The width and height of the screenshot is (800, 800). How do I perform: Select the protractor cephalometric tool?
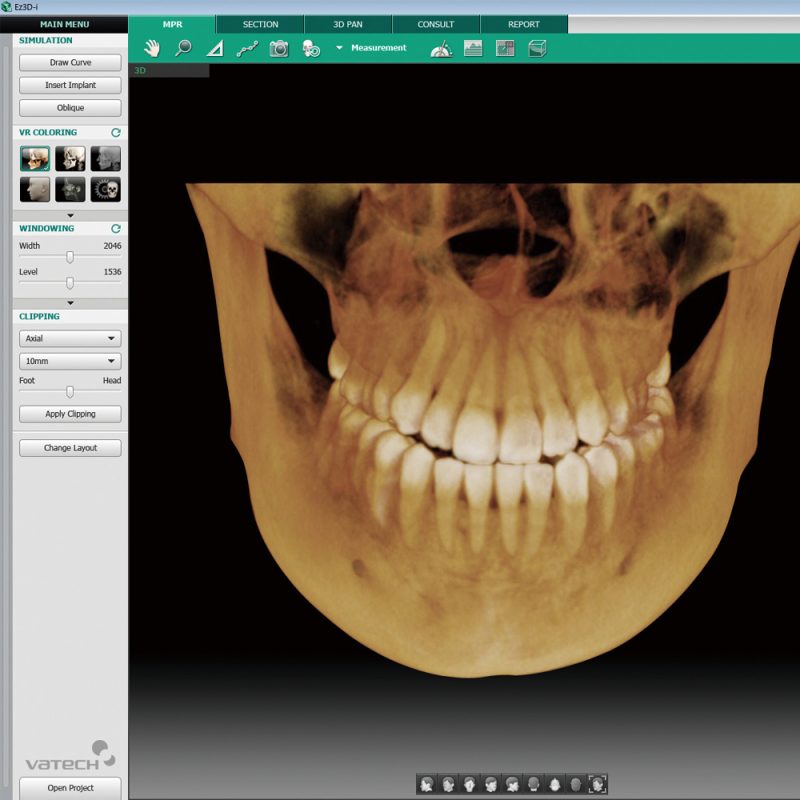tap(442, 47)
